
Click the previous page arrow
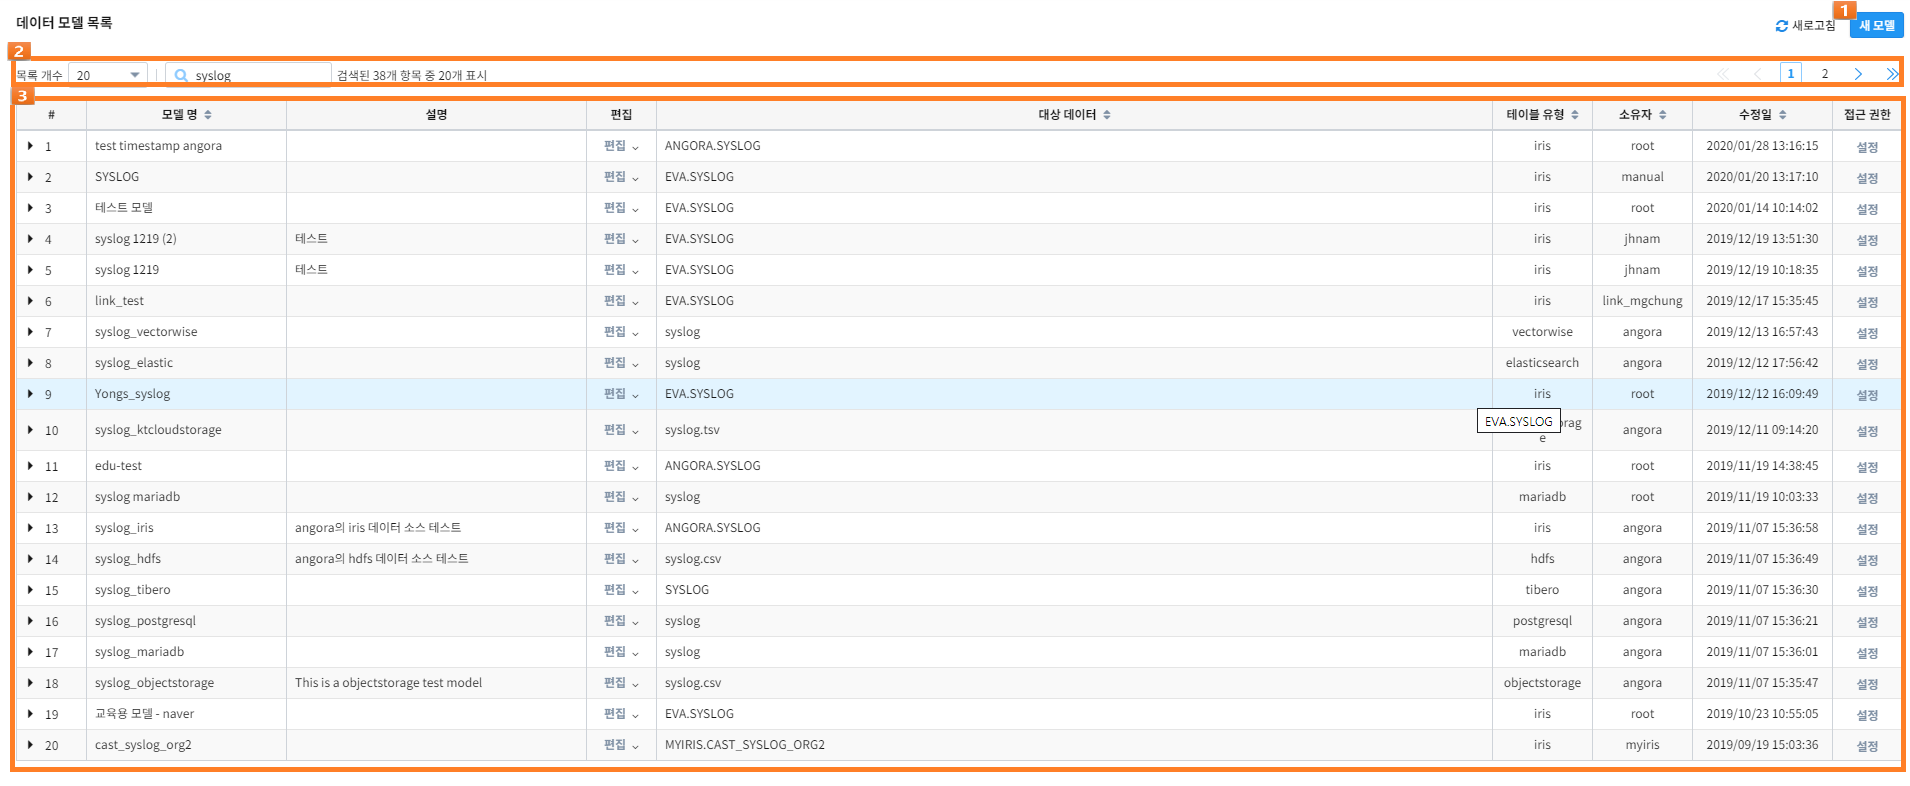pos(1757,74)
